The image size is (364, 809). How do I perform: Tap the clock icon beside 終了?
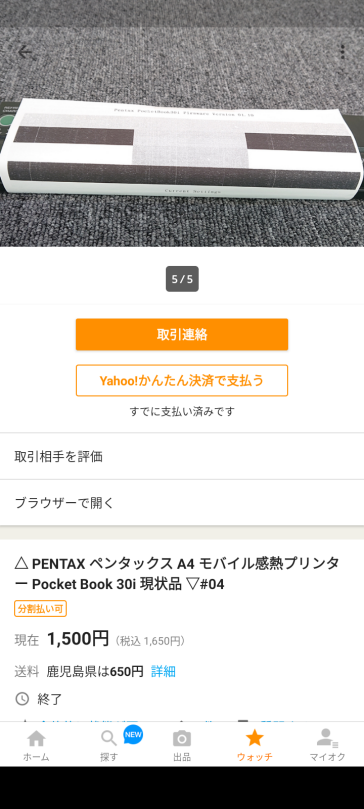pyautogui.click(x=22, y=699)
